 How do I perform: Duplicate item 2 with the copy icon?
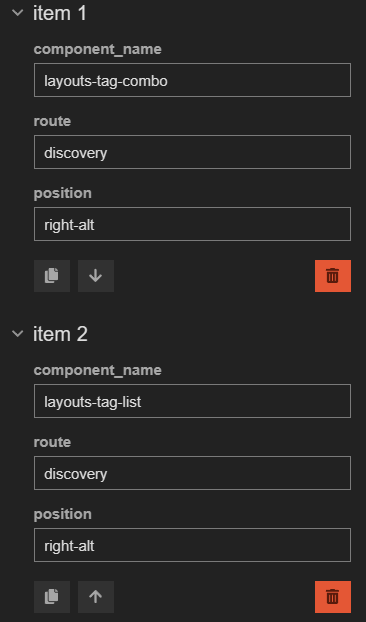point(52,597)
